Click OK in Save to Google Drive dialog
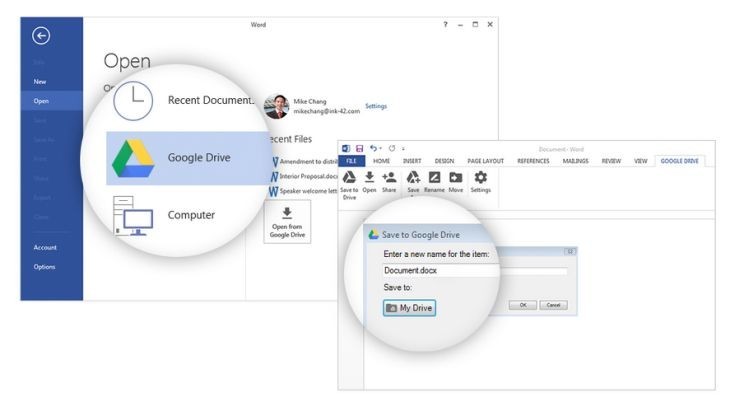Screen dimensions: 730x411 (522, 305)
